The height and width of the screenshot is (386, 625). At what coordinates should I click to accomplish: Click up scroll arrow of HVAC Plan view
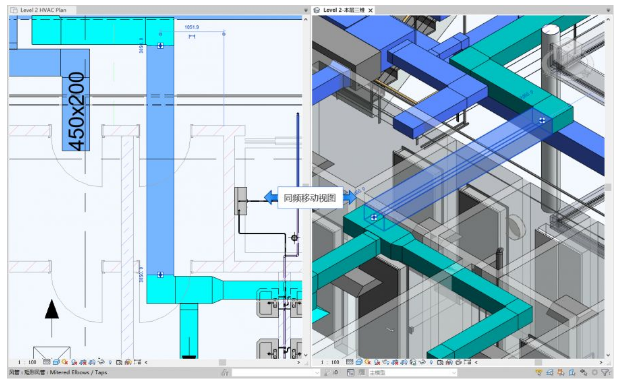click(306, 19)
